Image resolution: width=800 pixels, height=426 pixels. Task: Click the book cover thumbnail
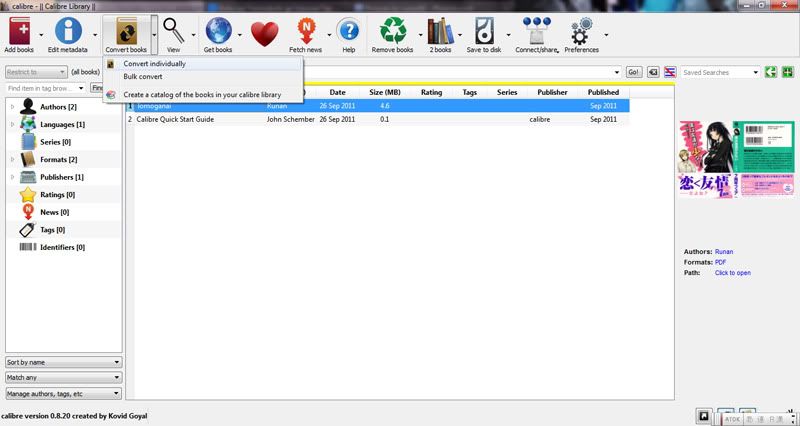tap(736, 159)
